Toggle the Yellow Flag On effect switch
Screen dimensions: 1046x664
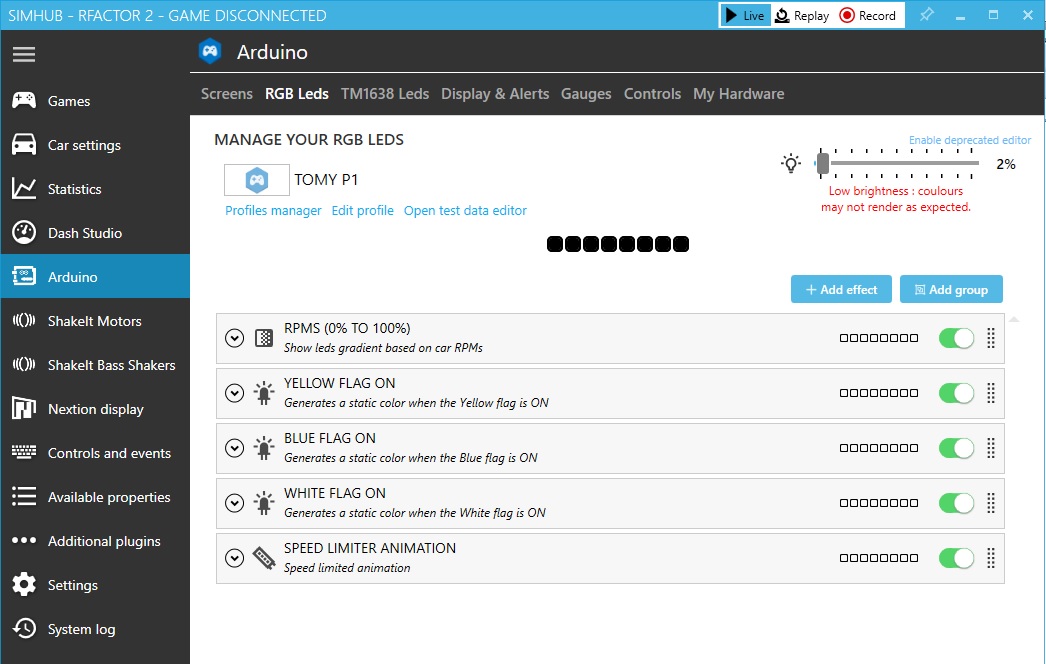[956, 393]
